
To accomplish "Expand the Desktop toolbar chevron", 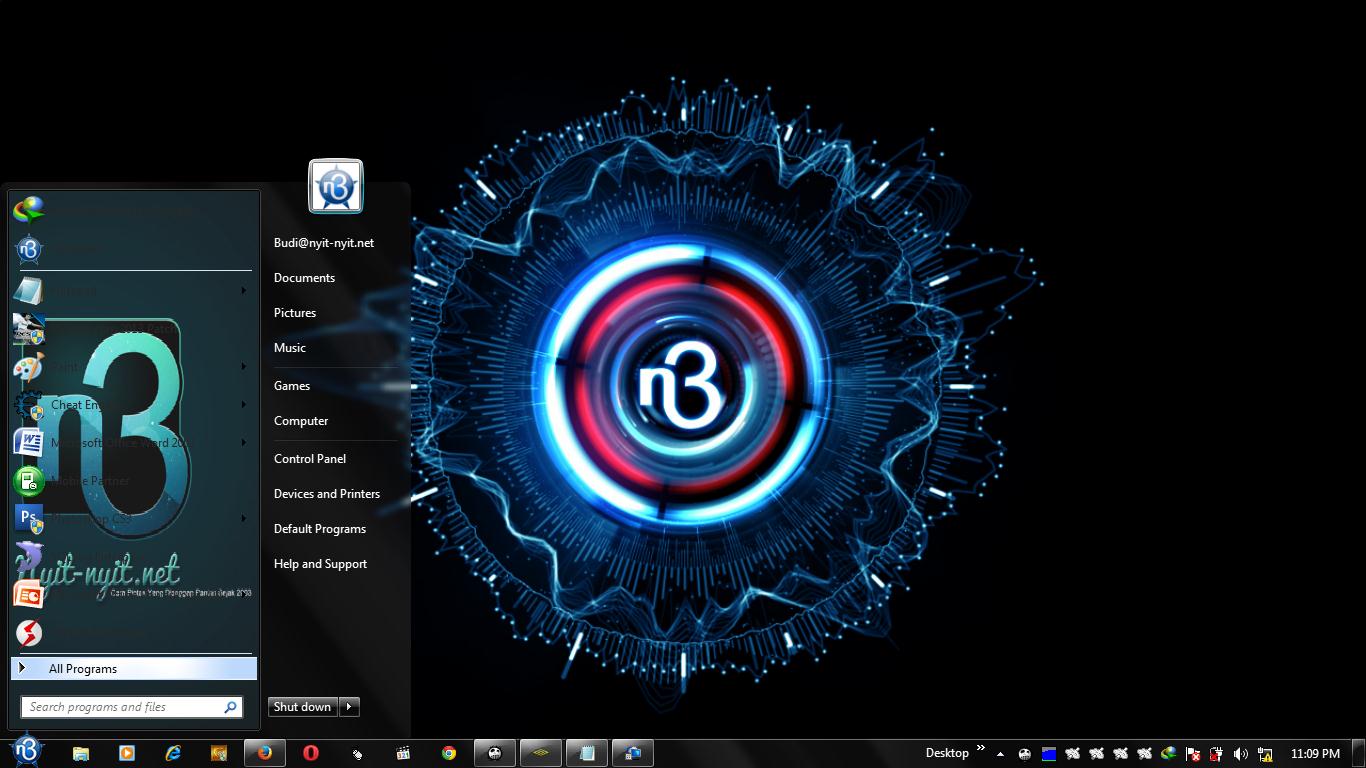I will point(980,747).
